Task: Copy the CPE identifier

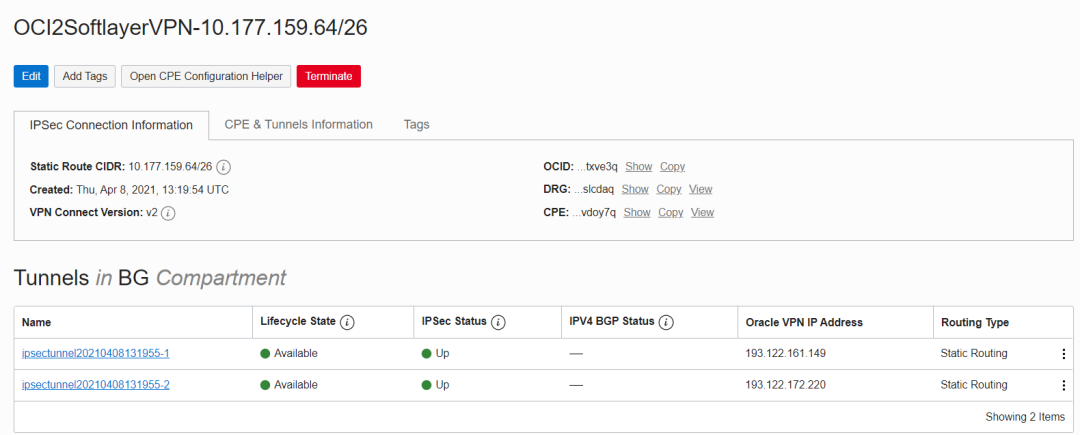Action: point(671,213)
